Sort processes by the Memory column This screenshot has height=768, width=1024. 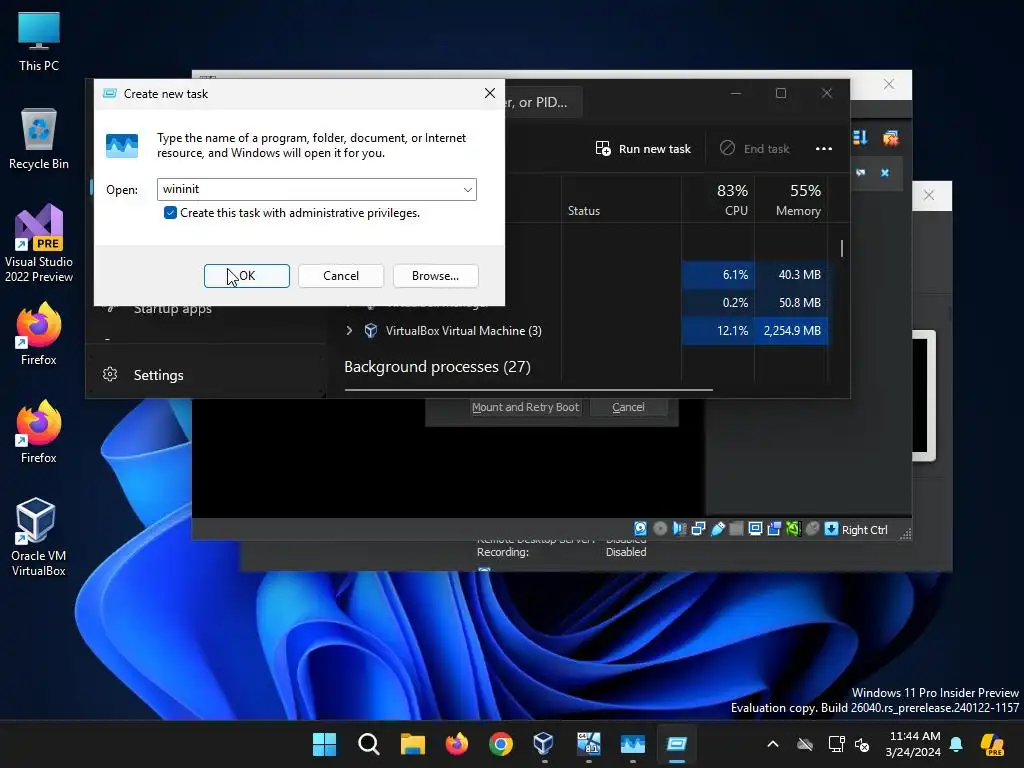tap(792, 200)
